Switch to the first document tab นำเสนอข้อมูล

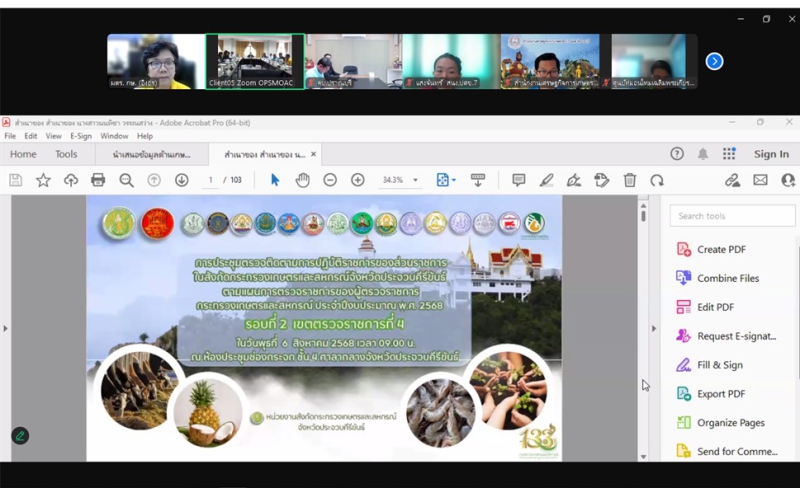point(152,154)
